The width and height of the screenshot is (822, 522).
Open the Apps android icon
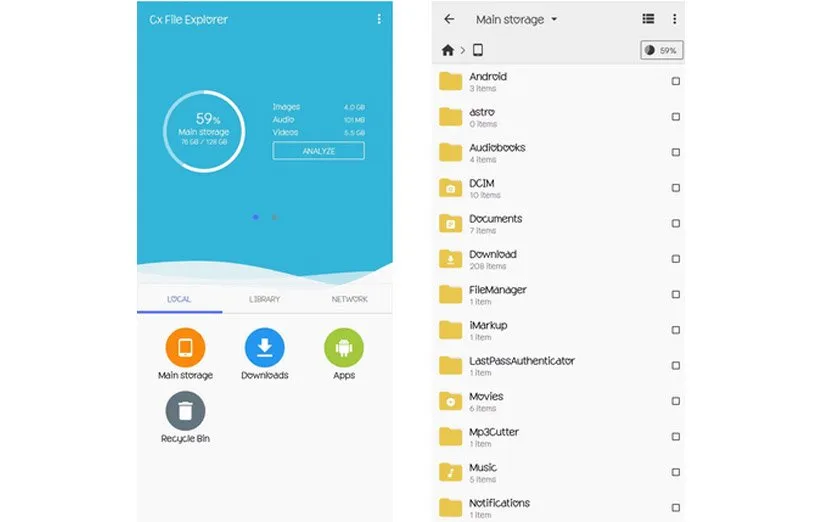pos(344,348)
